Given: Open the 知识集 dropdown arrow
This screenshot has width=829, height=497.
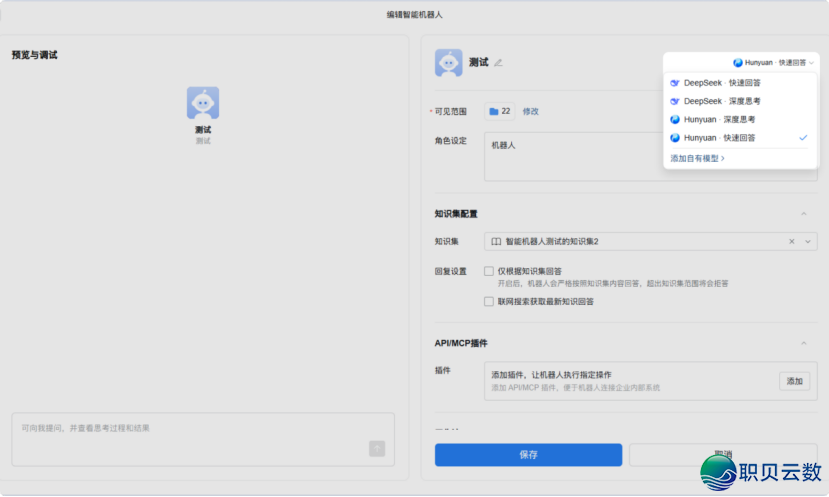Looking at the screenshot, I should click(808, 242).
